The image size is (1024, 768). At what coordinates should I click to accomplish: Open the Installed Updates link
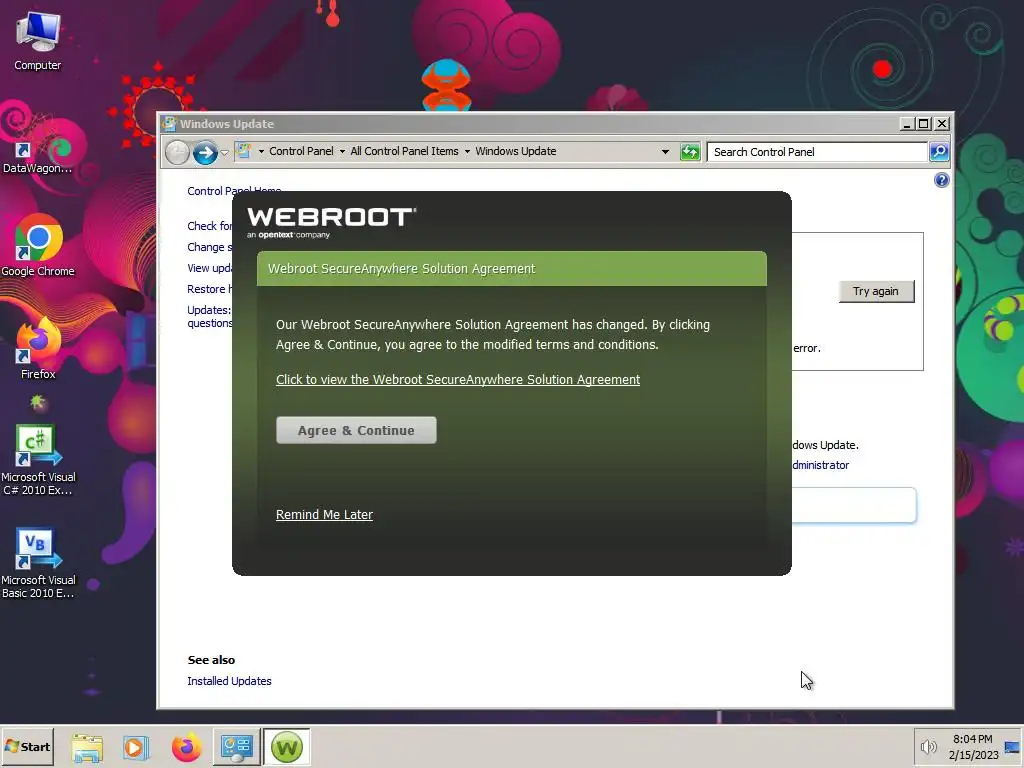229,680
